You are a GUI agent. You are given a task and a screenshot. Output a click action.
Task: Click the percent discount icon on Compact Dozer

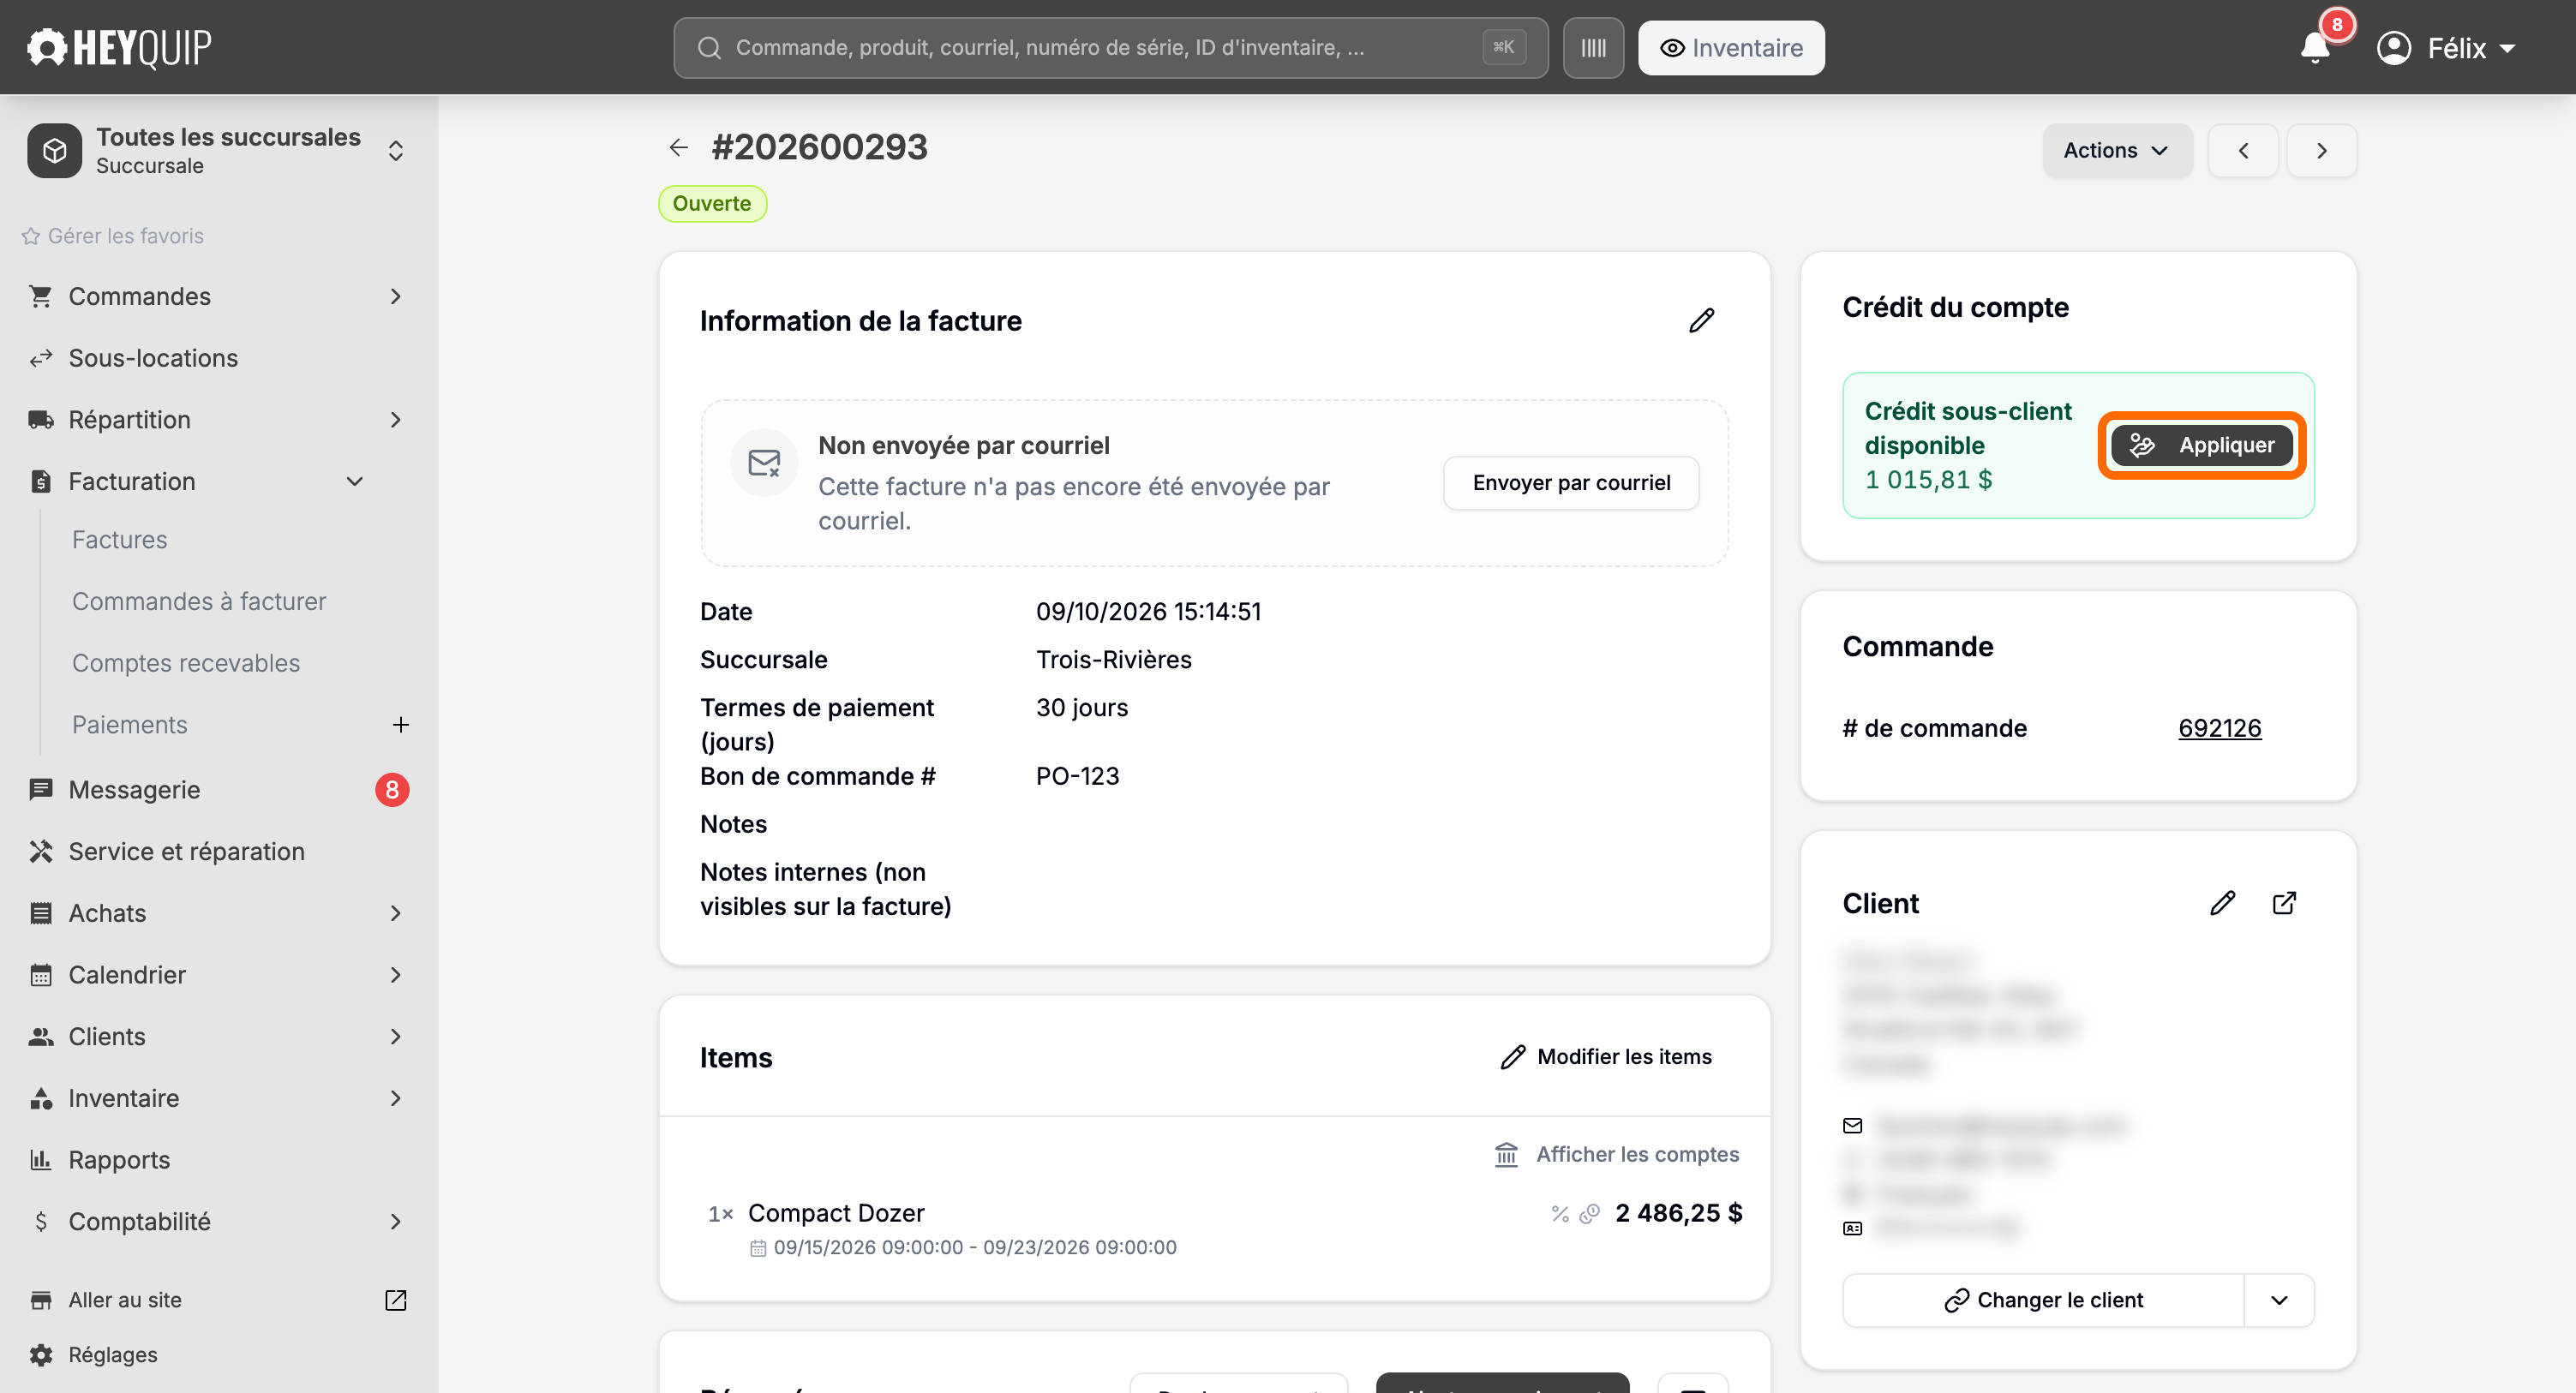click(1559, 1213)
